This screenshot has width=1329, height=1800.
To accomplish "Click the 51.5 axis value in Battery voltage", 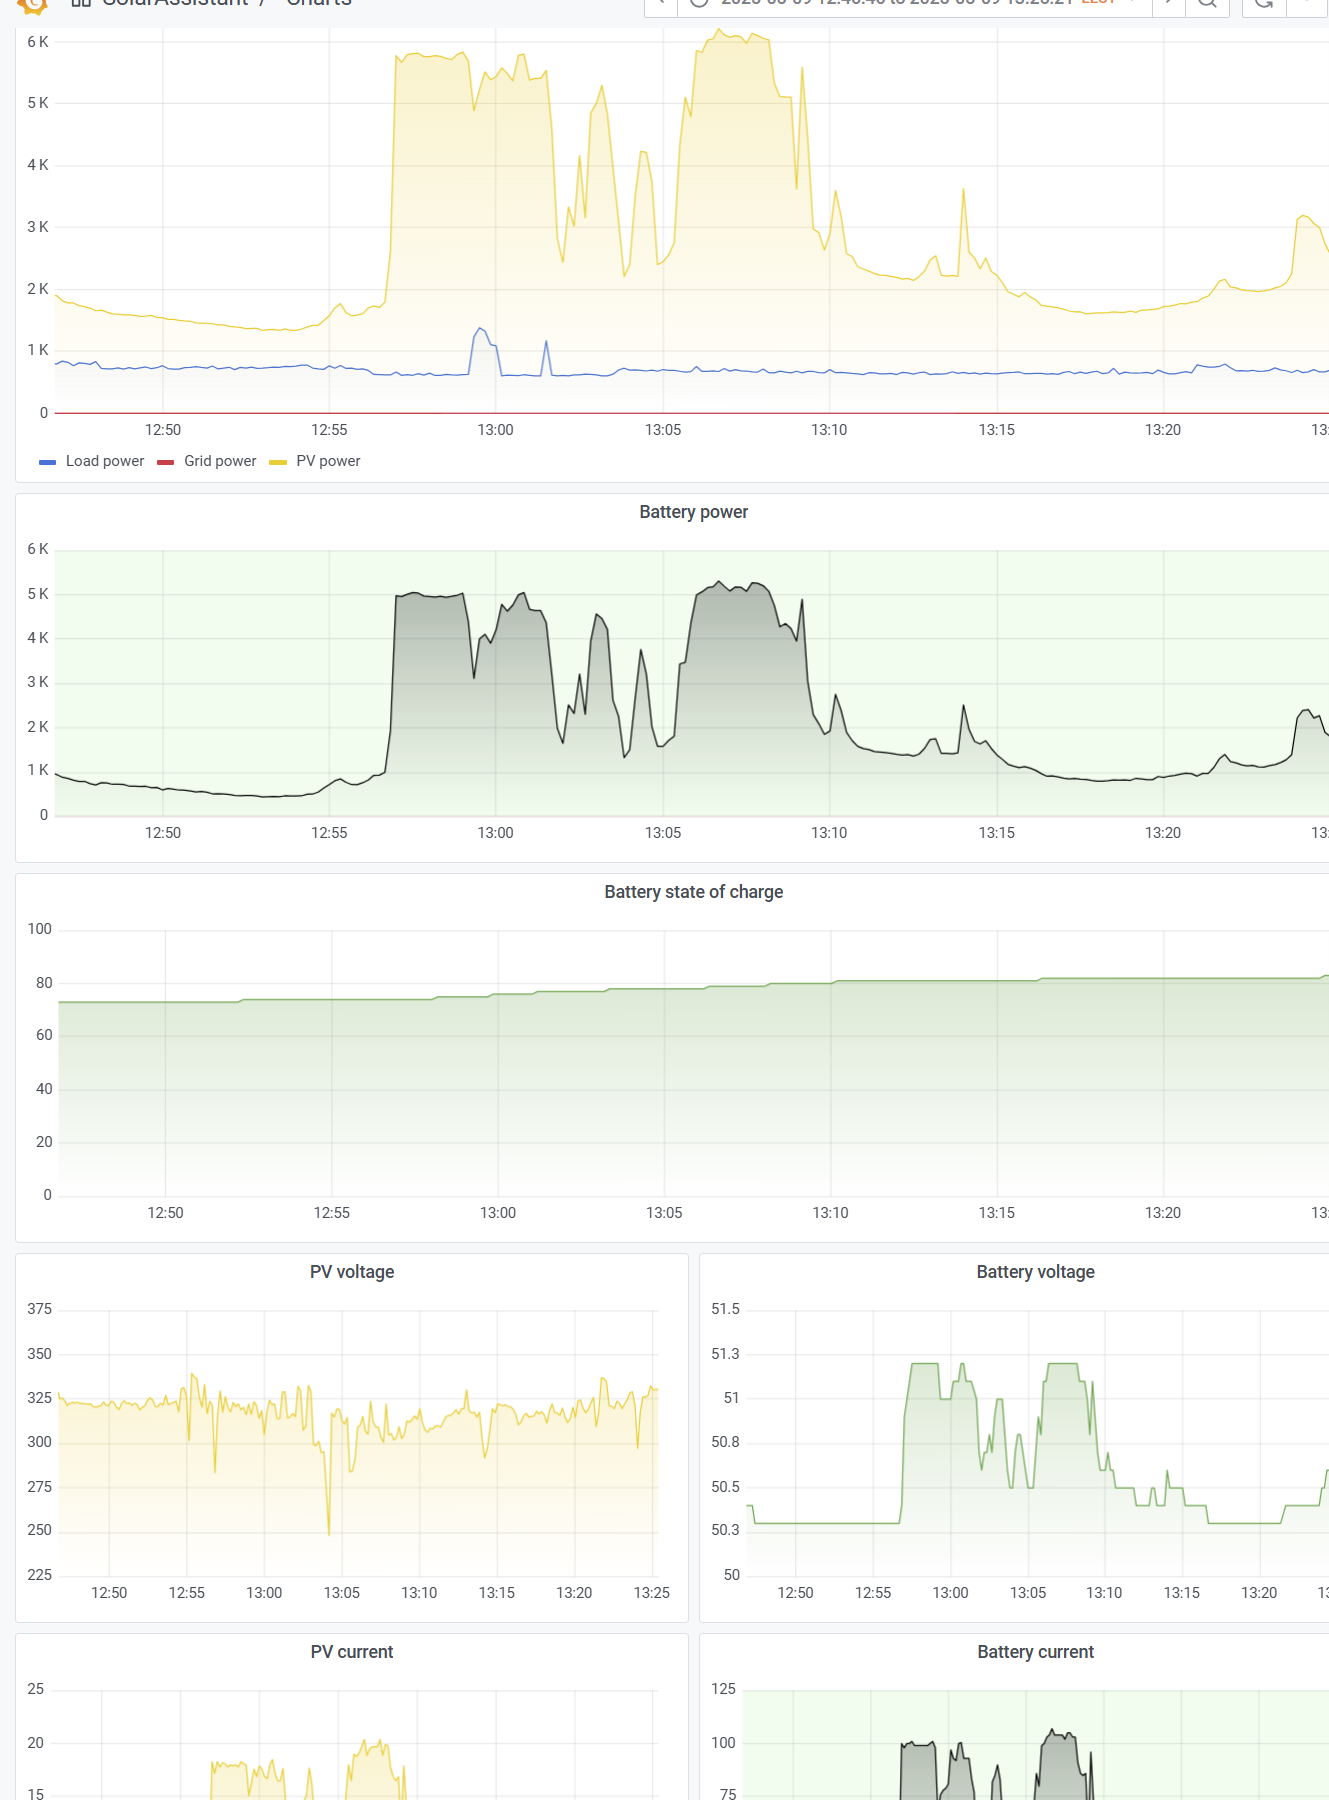I will [725, 1309].
